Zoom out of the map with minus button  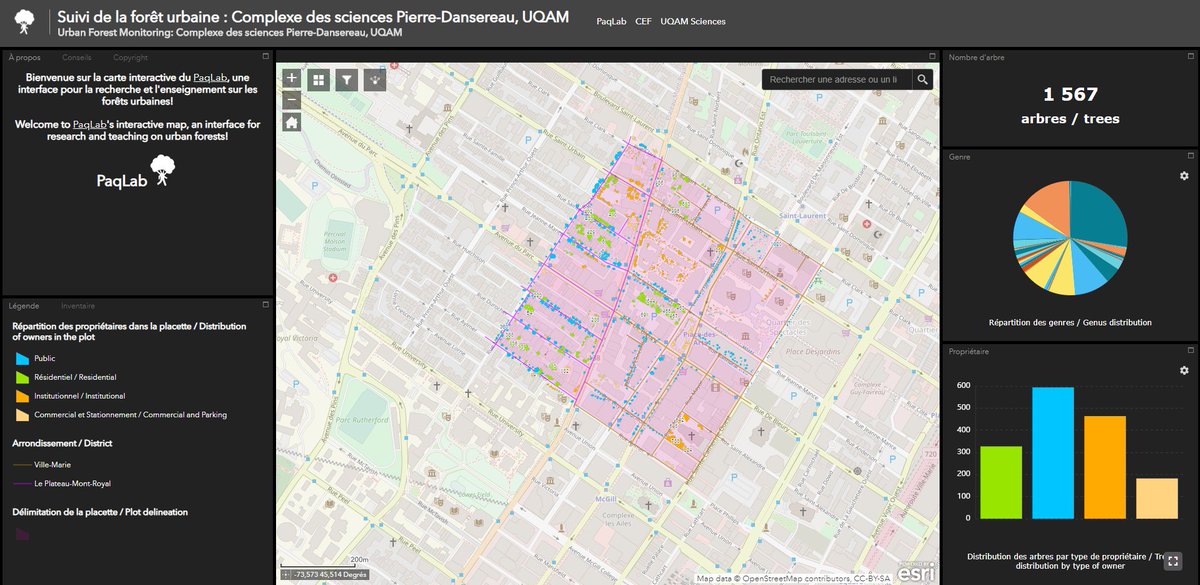pyautogui.click(x=291, y=100)
